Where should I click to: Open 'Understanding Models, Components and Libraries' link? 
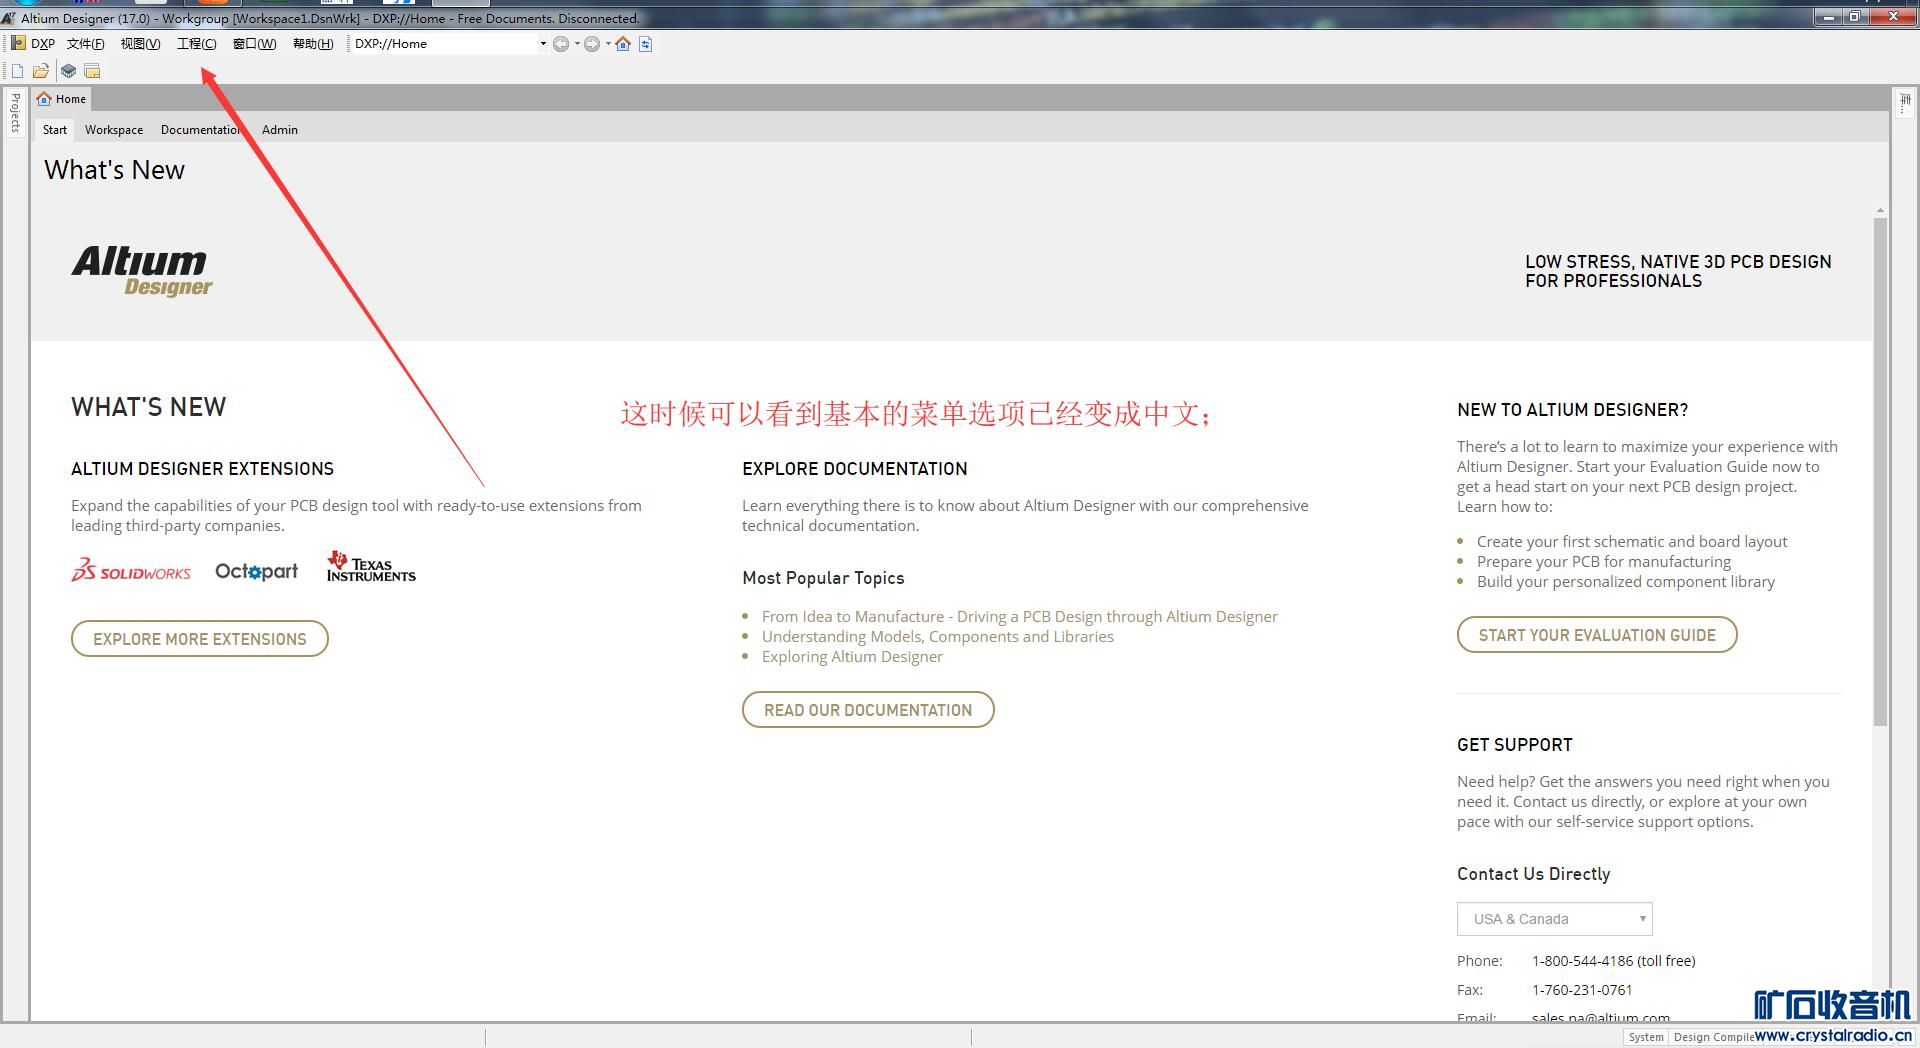(x=938, y=637)
